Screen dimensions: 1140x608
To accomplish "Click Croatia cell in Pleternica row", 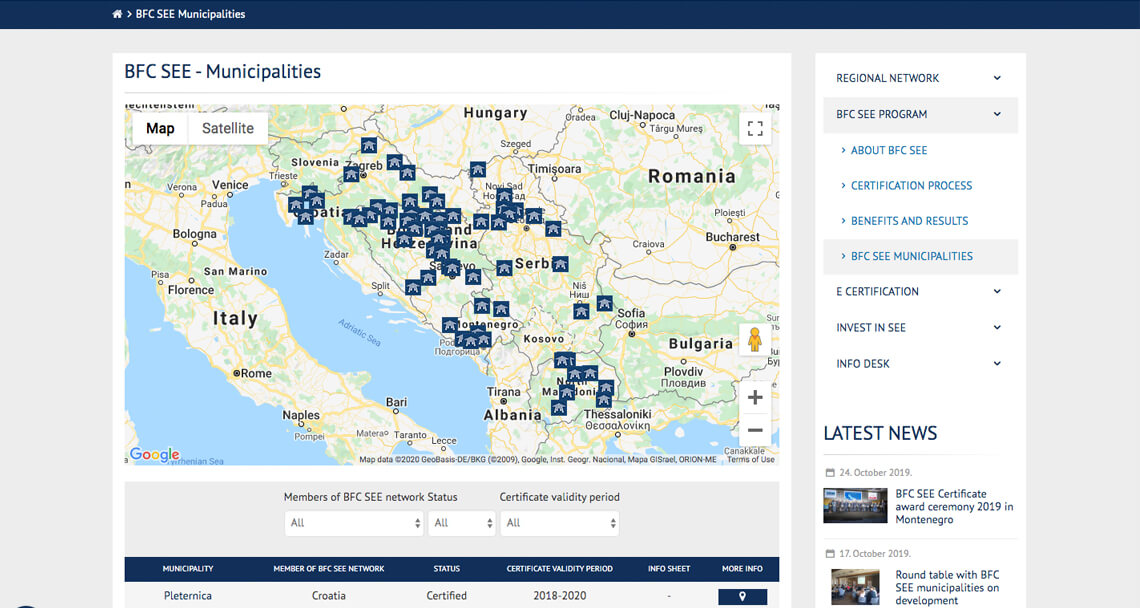I will point(329,596).
